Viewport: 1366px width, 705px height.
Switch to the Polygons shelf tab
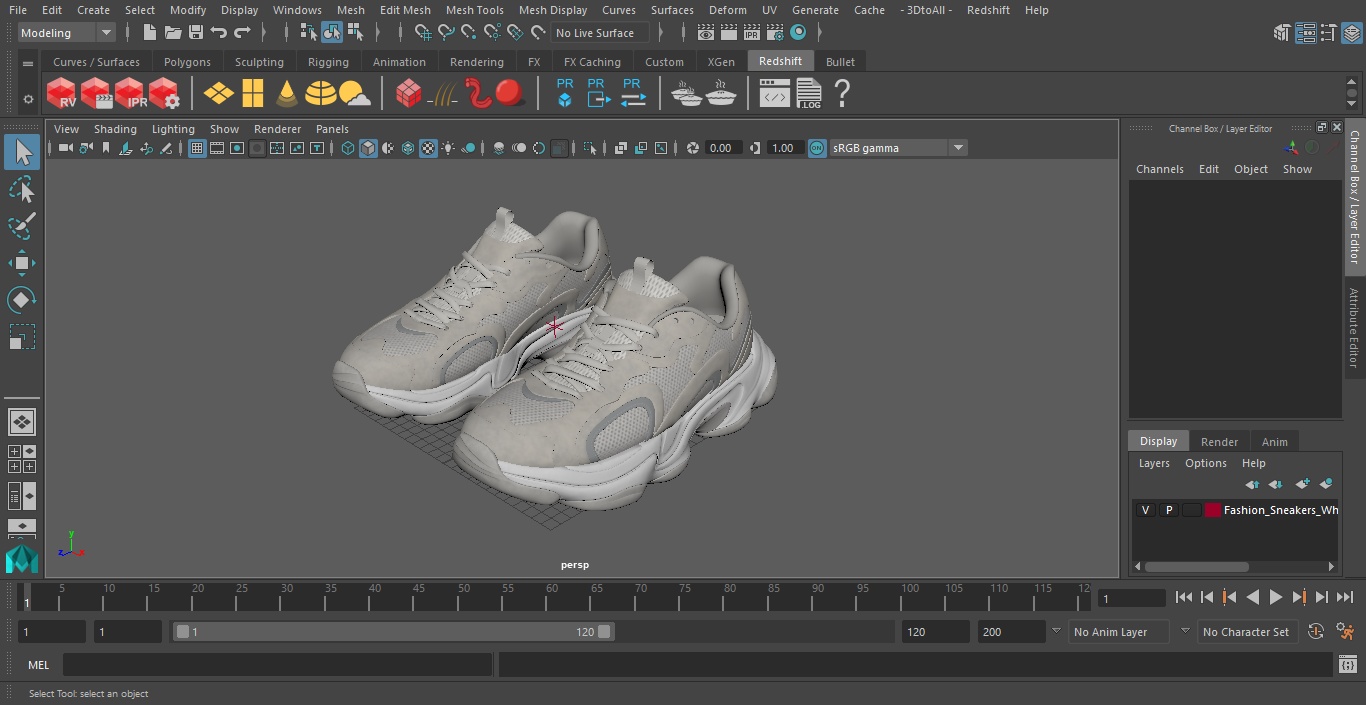pyautogui.click(x=187, y=62)
